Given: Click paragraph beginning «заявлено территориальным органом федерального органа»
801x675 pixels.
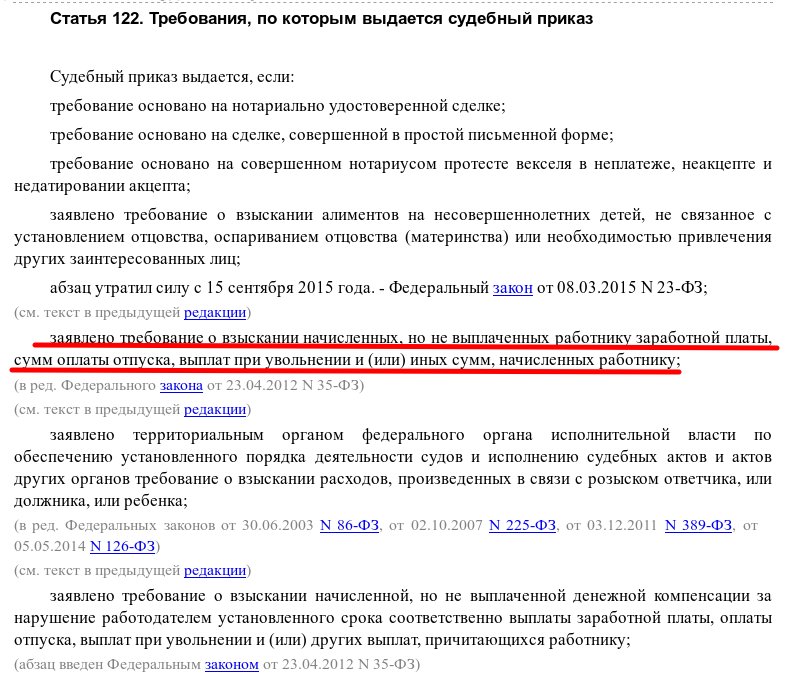Looking at the screenshot, I should click(393, 468).
